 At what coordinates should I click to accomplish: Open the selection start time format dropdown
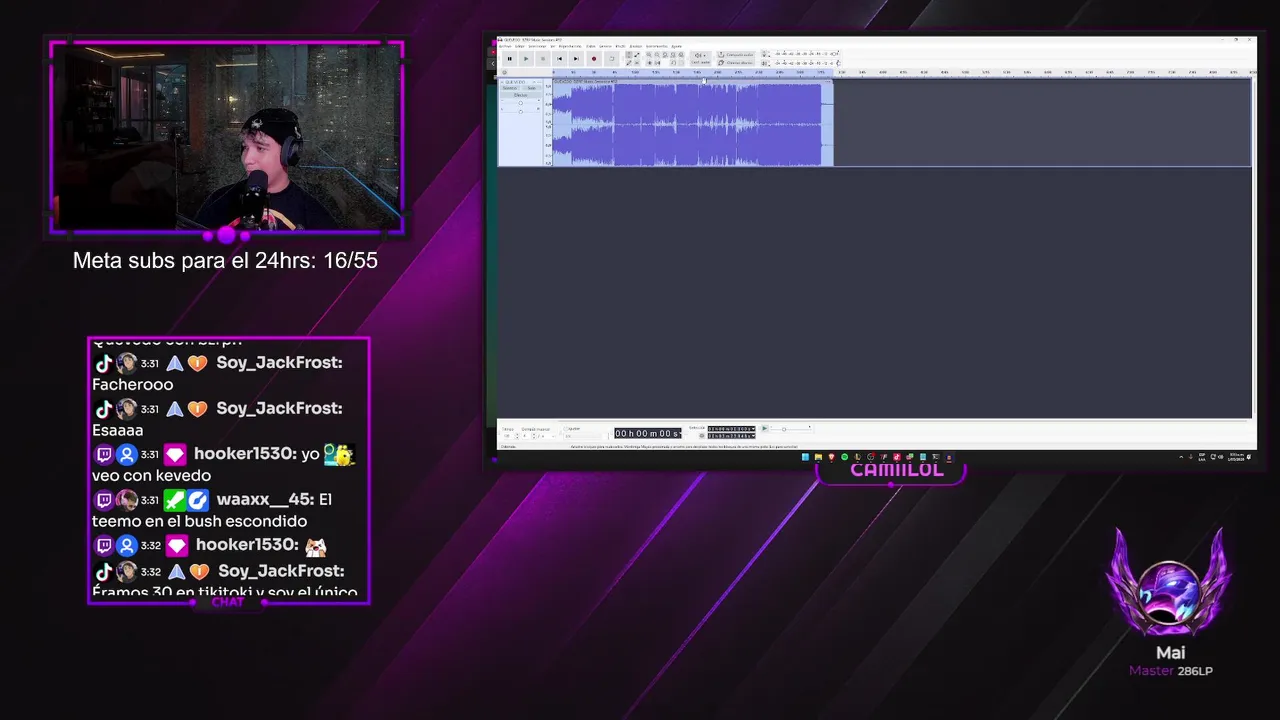click(x=754, y=428)
